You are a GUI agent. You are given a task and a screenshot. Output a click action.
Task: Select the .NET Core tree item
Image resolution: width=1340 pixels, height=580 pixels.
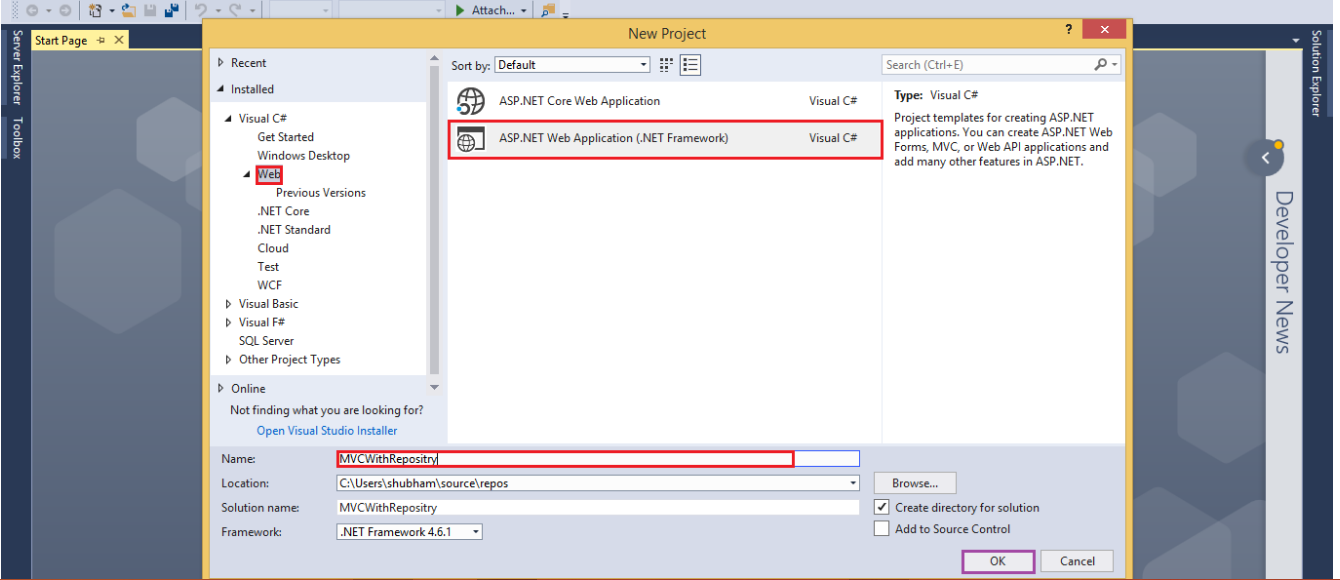click(283, 211)
